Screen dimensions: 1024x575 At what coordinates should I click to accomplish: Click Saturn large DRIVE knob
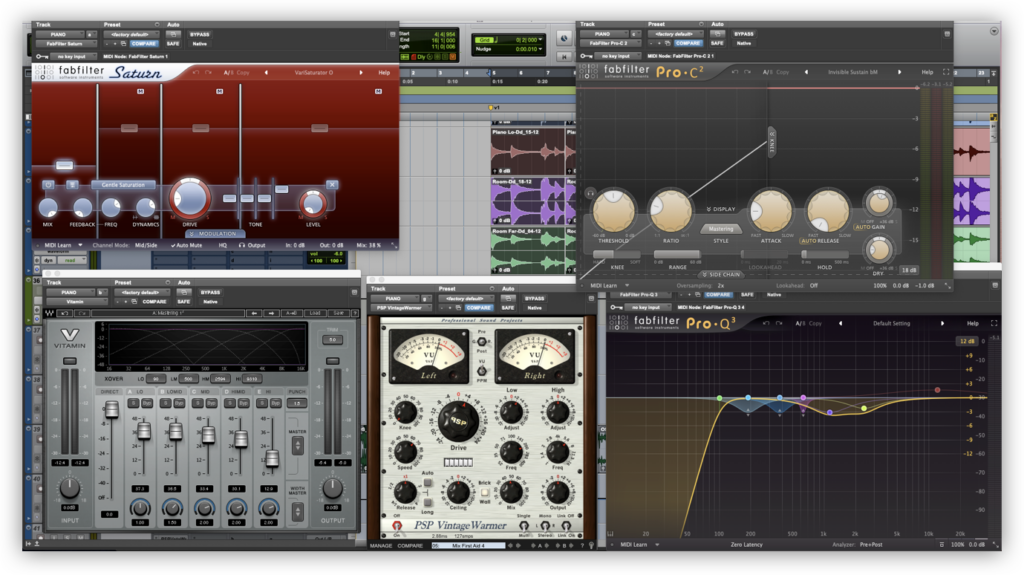[189, 198]
